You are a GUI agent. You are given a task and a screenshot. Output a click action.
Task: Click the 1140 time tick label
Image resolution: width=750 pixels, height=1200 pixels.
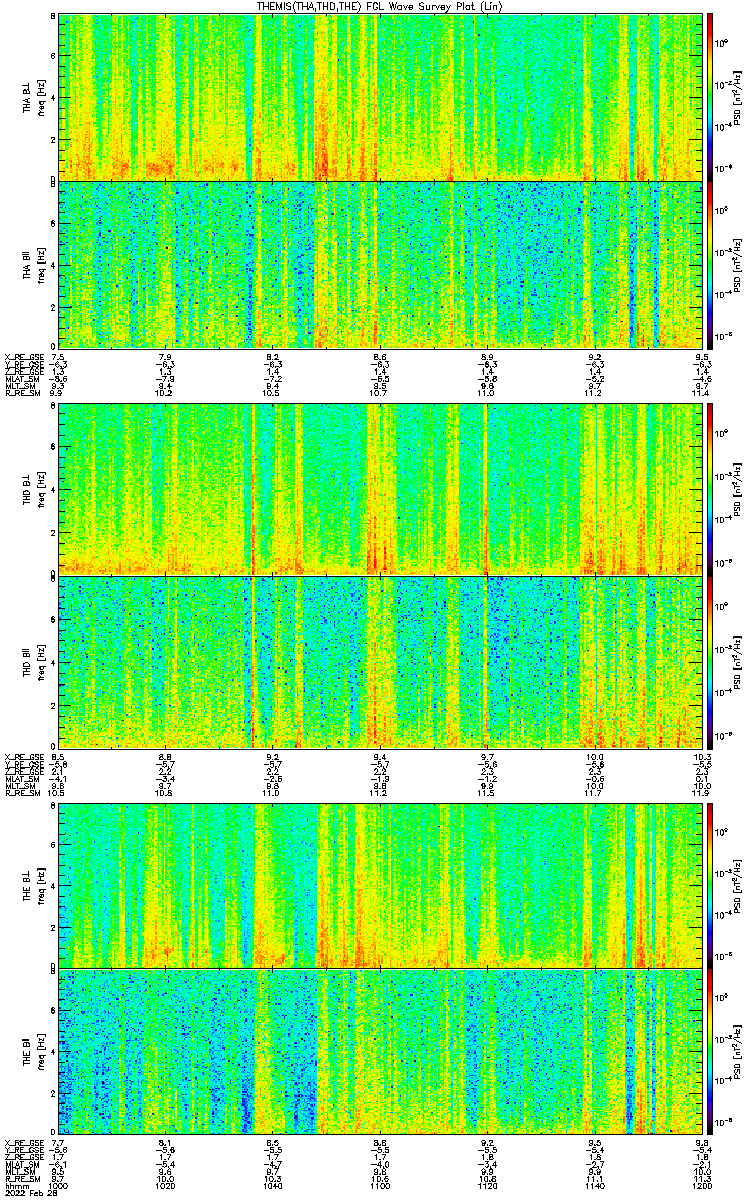[x=594, y=1186]
